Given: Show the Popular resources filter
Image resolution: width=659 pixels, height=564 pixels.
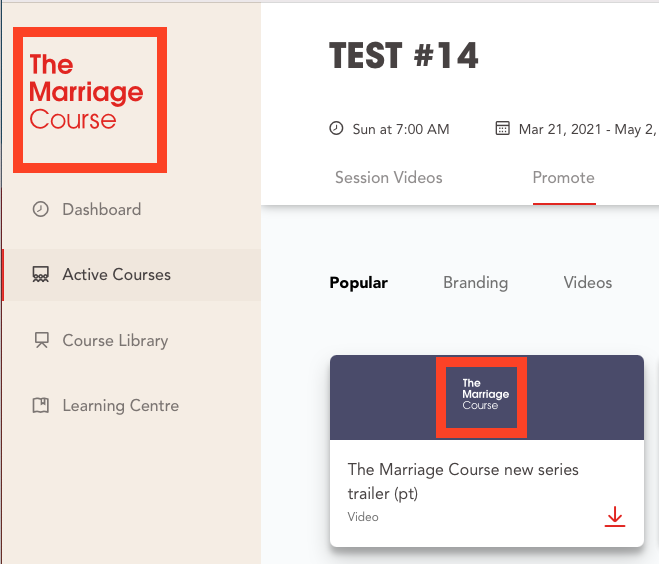Looking at the screenshot, I should (358, 282).
